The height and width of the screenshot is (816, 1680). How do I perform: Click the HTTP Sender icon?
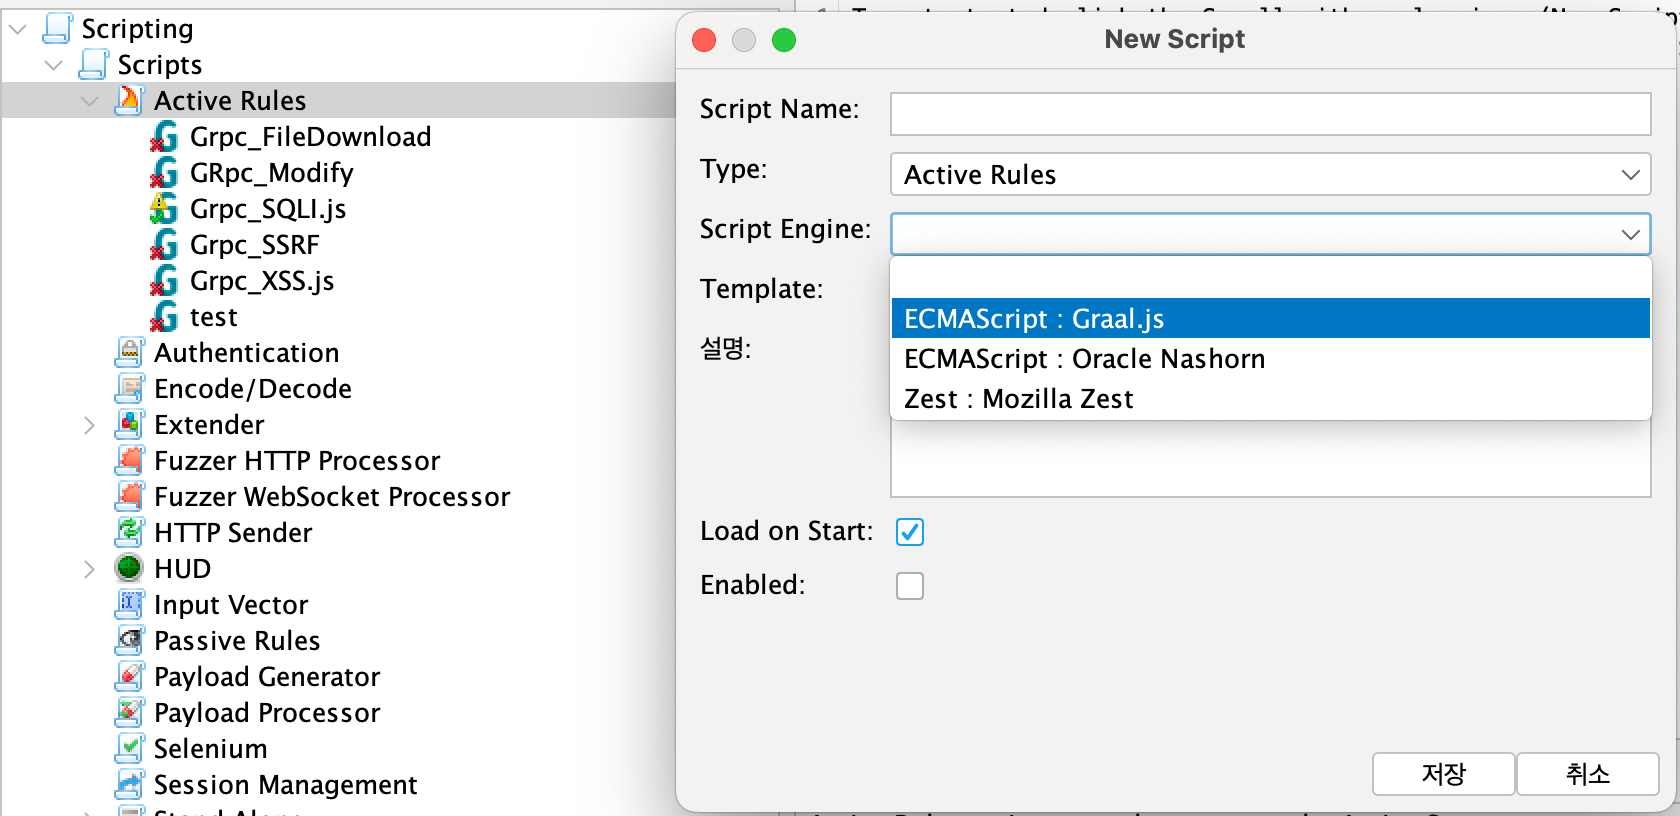point(130,533)
